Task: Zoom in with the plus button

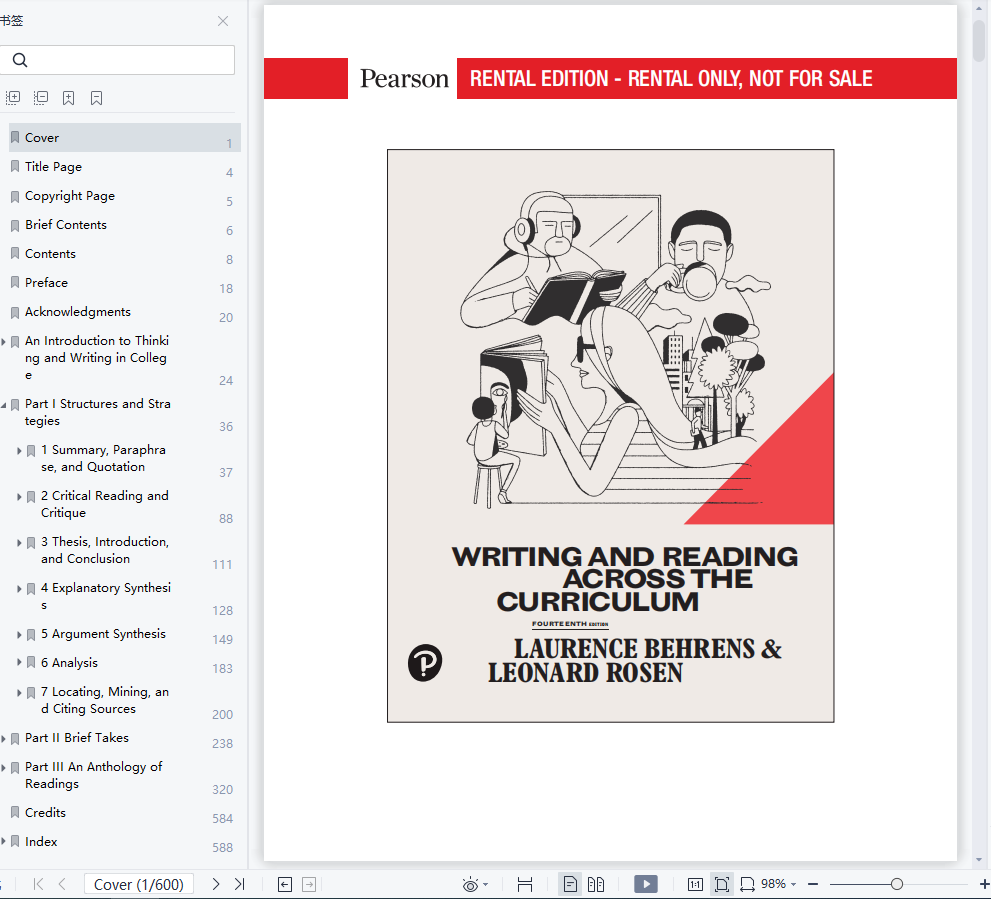Action: pyautogui.click(x=984, y=884)
